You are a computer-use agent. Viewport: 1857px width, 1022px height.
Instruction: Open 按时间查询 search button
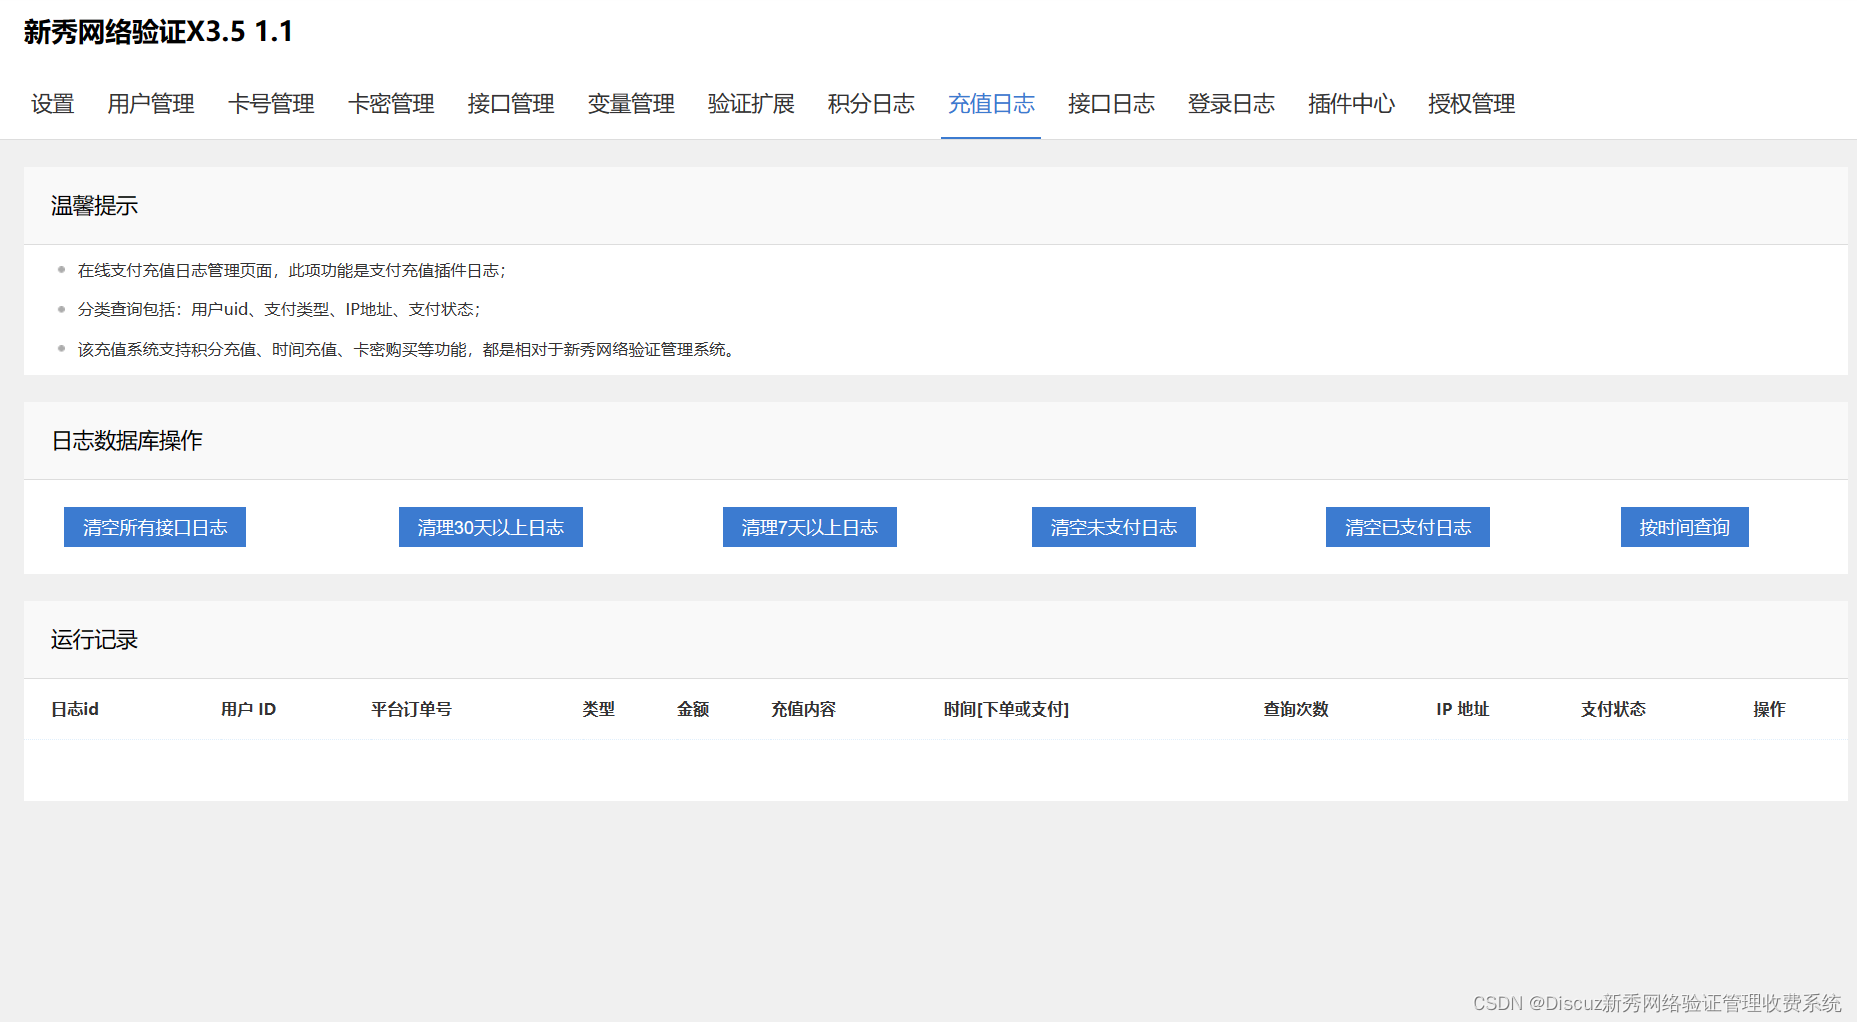(x=1685, y=527)
